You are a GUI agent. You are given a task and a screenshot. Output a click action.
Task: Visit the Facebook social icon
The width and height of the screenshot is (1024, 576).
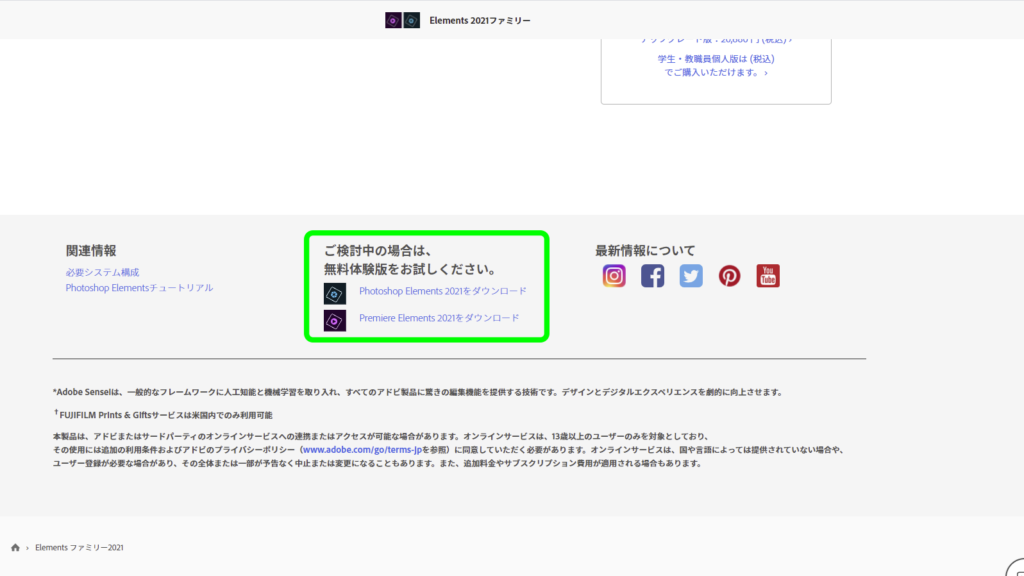point(652,276)
